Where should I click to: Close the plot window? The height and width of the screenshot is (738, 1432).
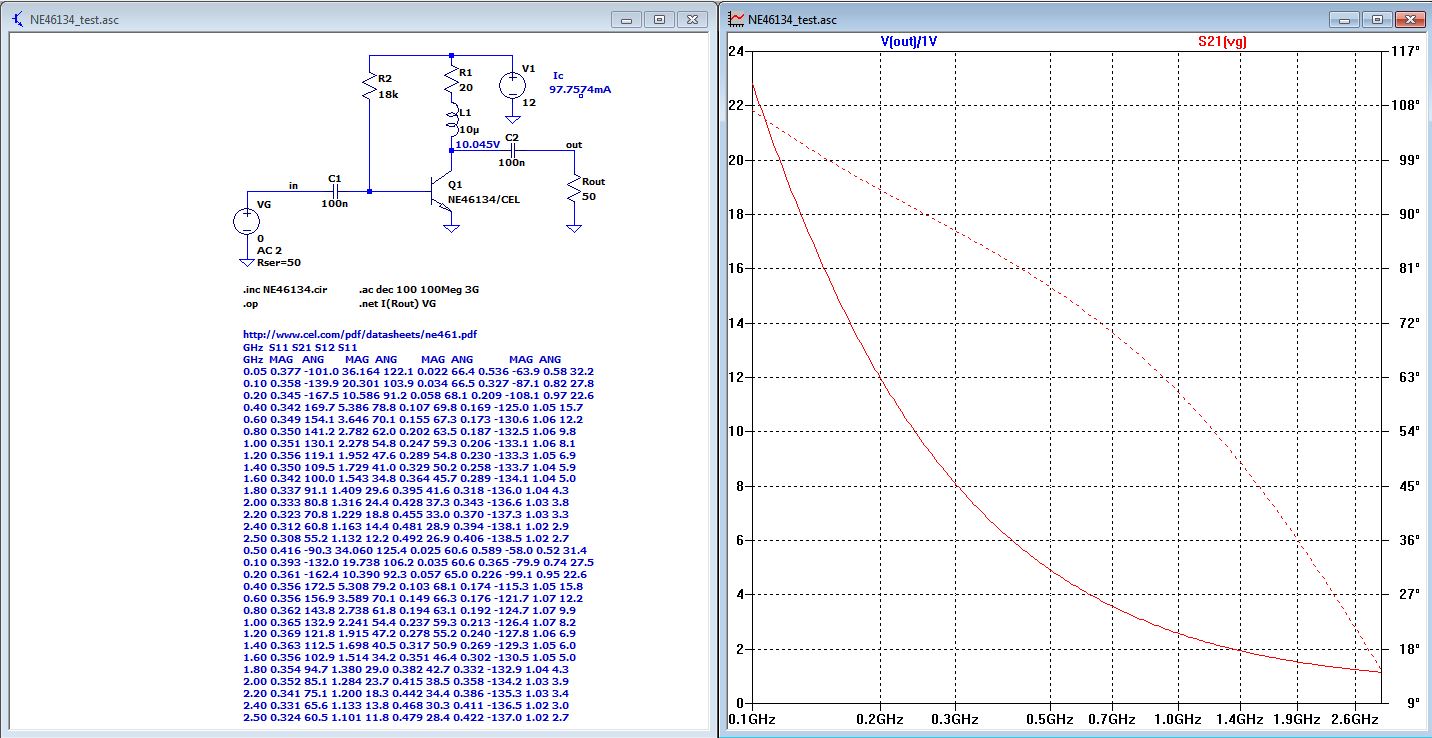click(x=1409, y=19)
